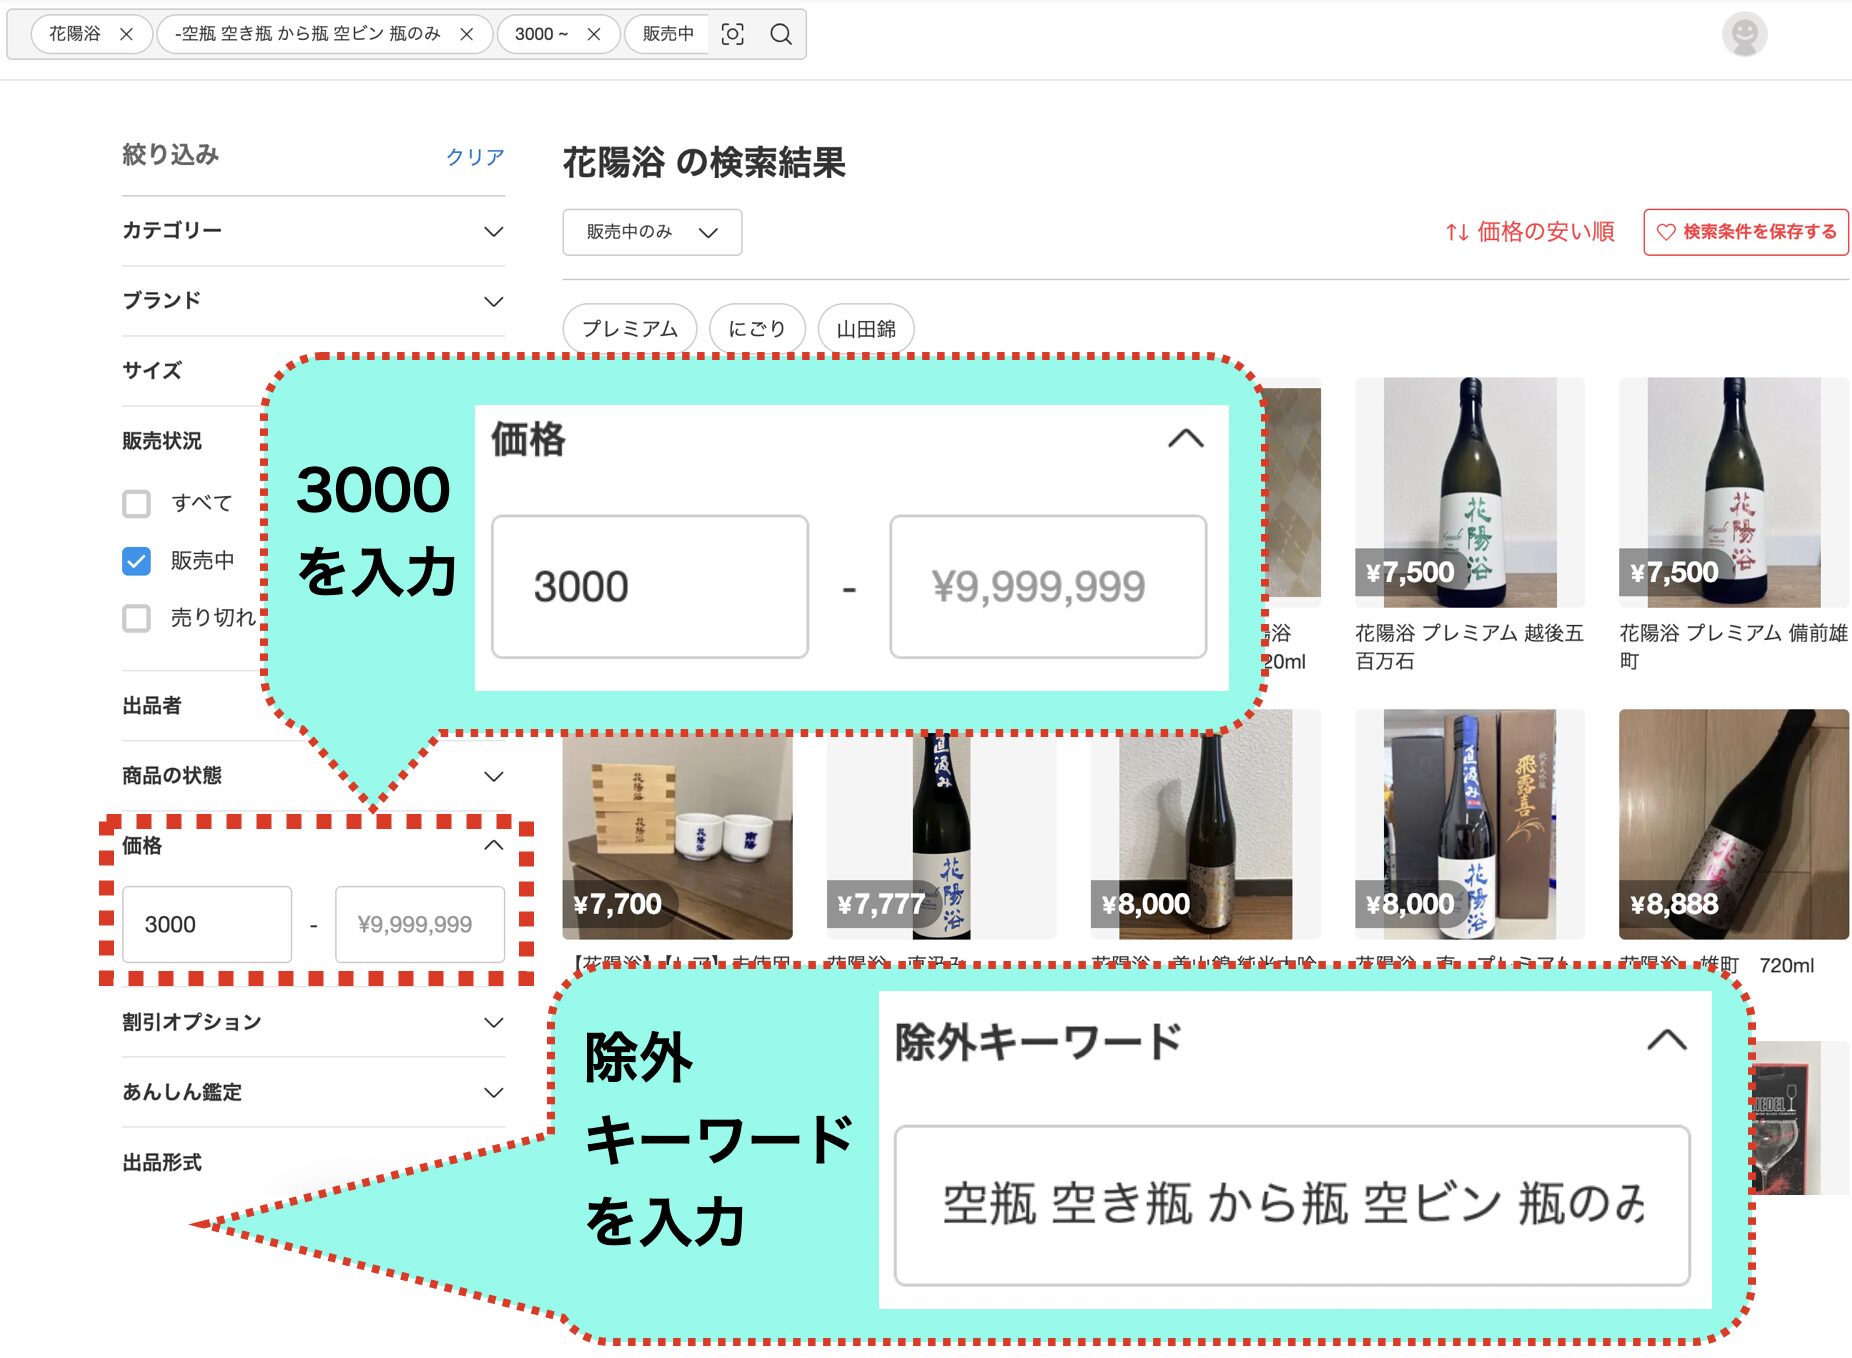The height and width of the screenshot is (1358, 1852).
Task: Sort by 価格の安い順
Action: coord(1530,232)
